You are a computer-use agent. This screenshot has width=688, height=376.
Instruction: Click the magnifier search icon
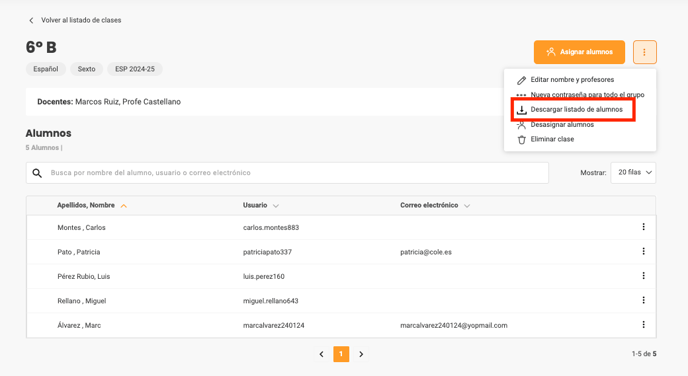37,173
